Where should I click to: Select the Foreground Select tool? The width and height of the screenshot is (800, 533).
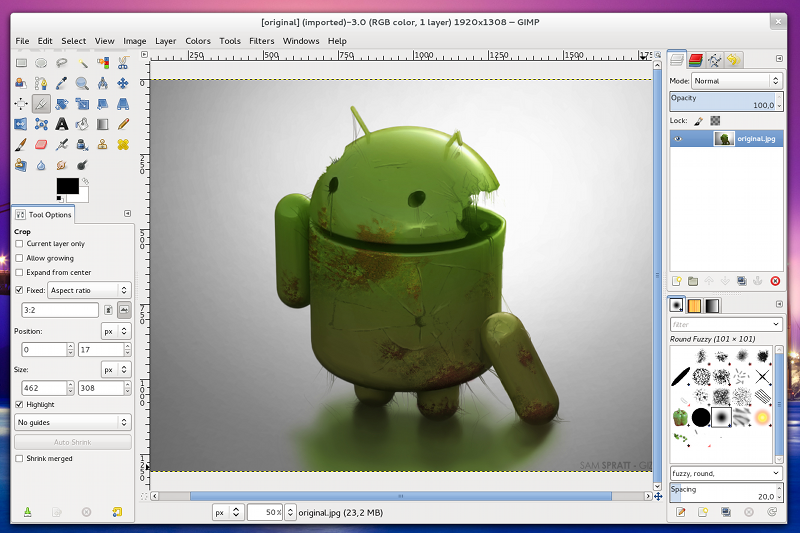[21, 83]
